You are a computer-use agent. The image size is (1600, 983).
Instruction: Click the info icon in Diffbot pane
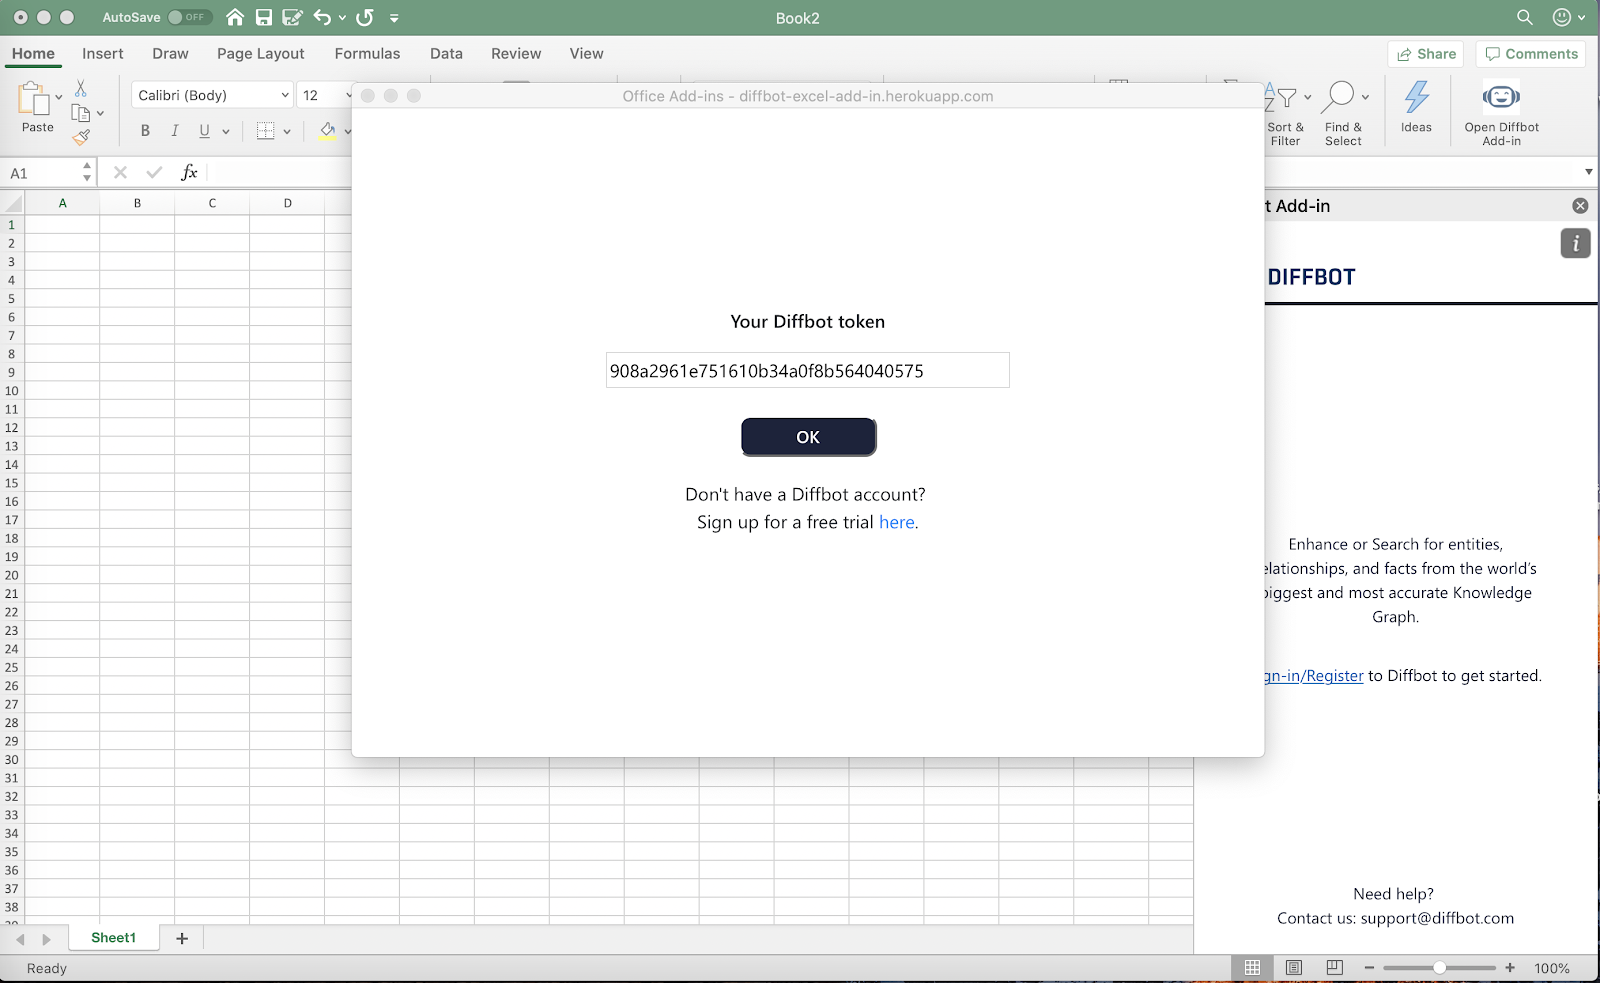coord(1575,243)
